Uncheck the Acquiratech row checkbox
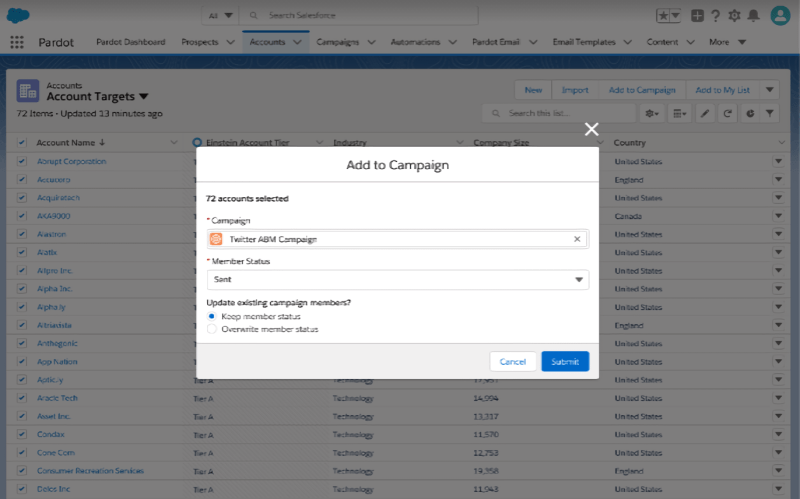The image size is (800, 499). (x=21, y=197)
